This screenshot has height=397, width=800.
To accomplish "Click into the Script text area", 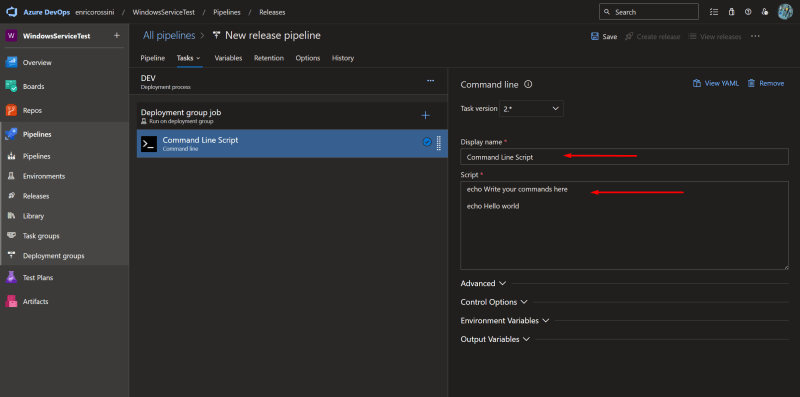I will pyautogui.click(x=624, y=225).
